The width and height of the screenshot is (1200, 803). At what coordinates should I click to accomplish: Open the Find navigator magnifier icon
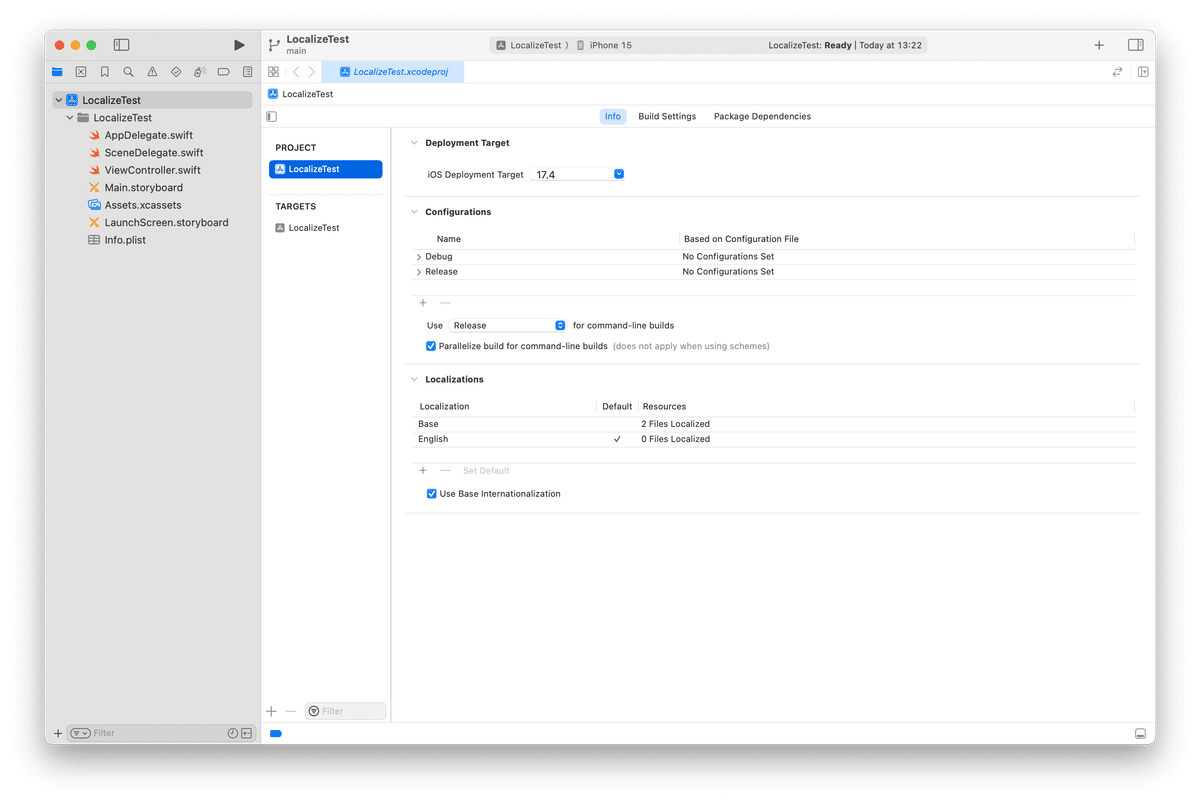[x=128, y=72]
